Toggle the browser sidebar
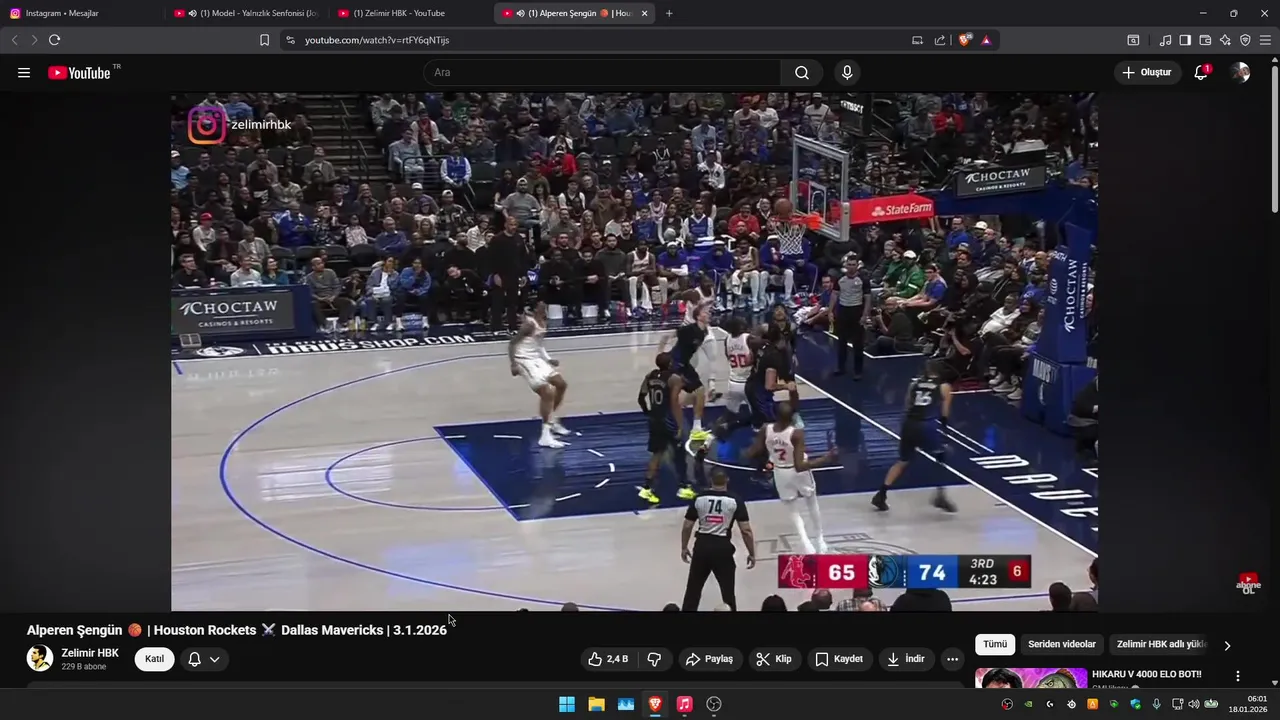Image resolution: width=1280 pixels, height=720 pixels. [x=1185, y=40]
